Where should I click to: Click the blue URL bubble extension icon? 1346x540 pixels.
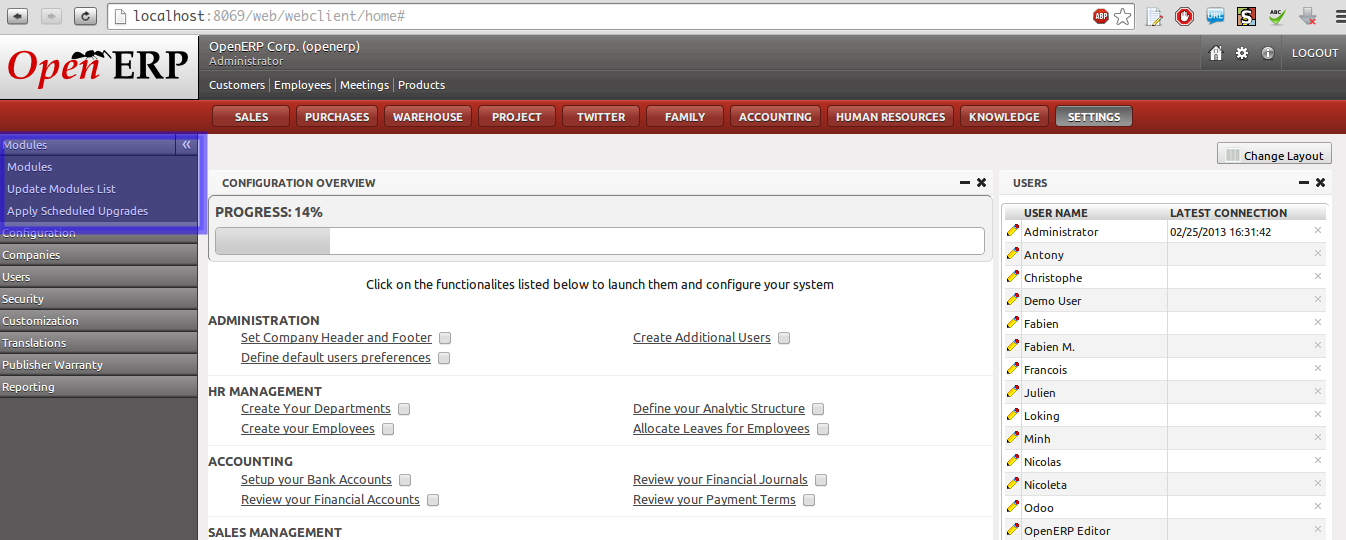click(1215, 16)
